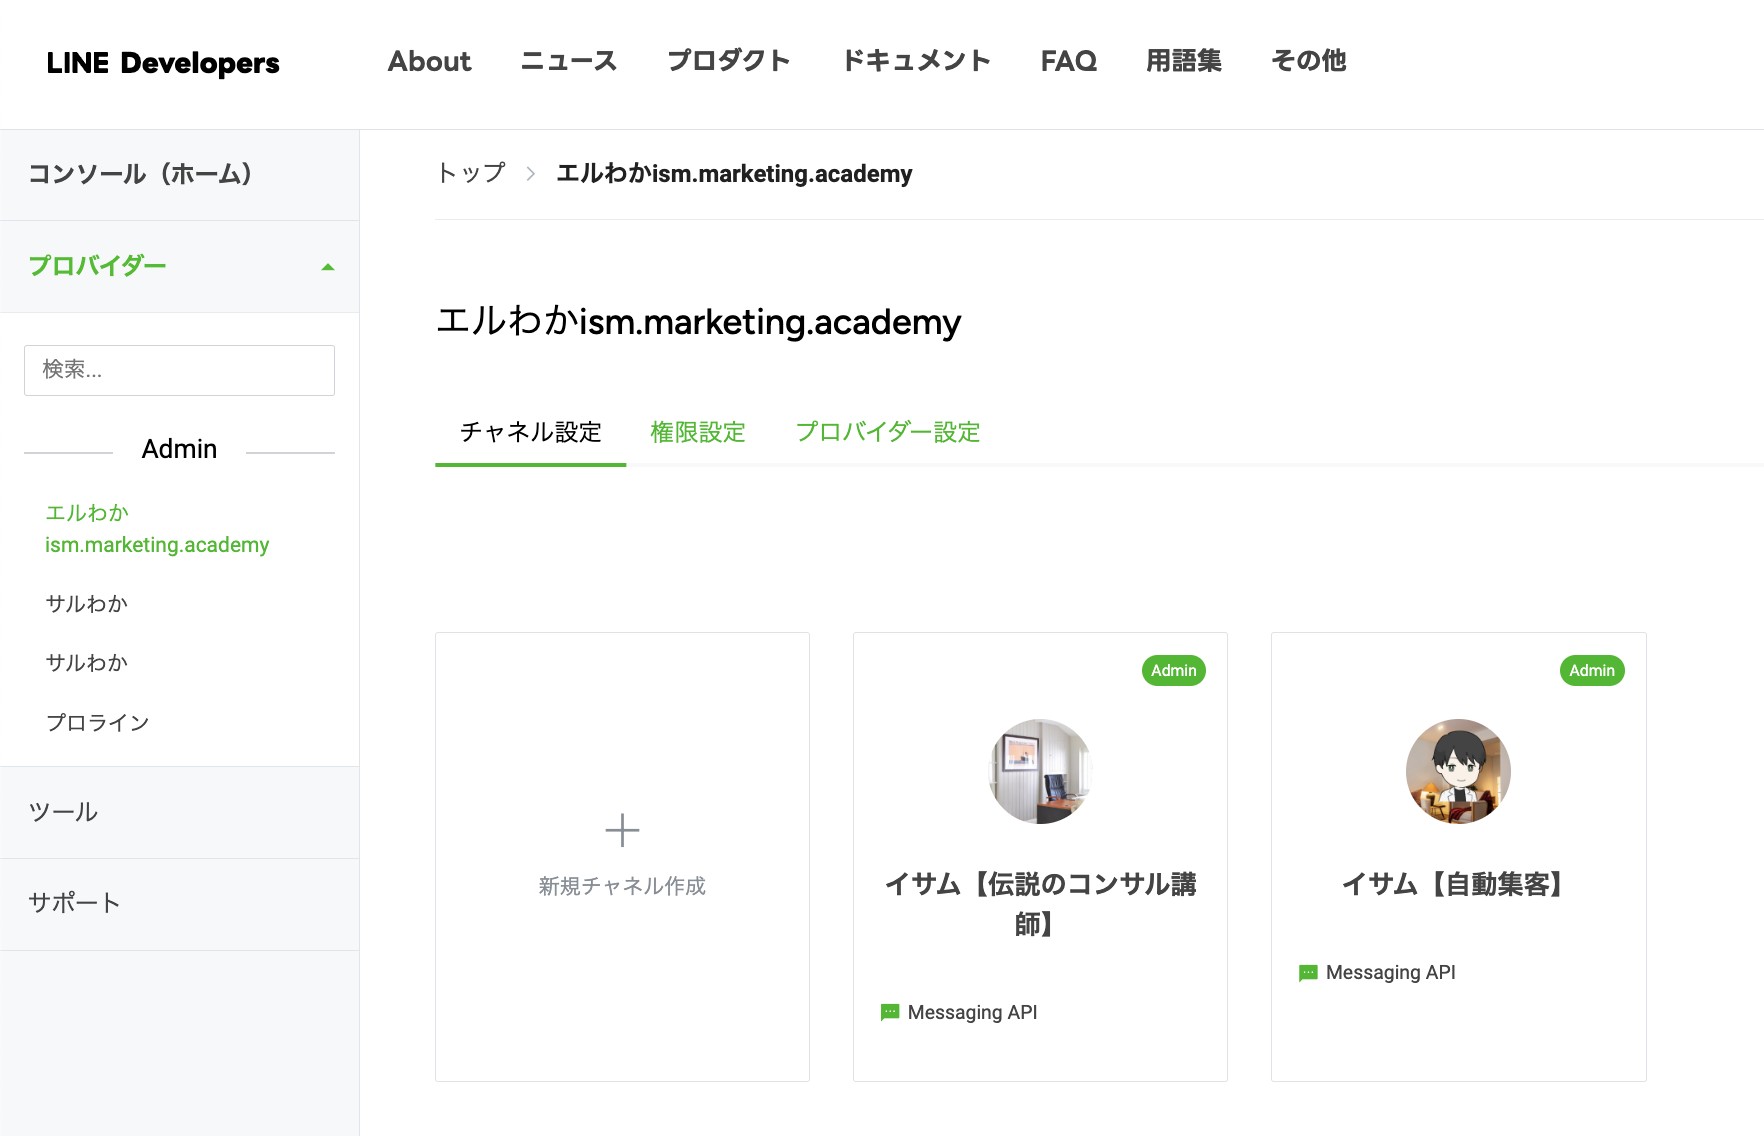Switch to the 権限設定 tab

point(698,432)
